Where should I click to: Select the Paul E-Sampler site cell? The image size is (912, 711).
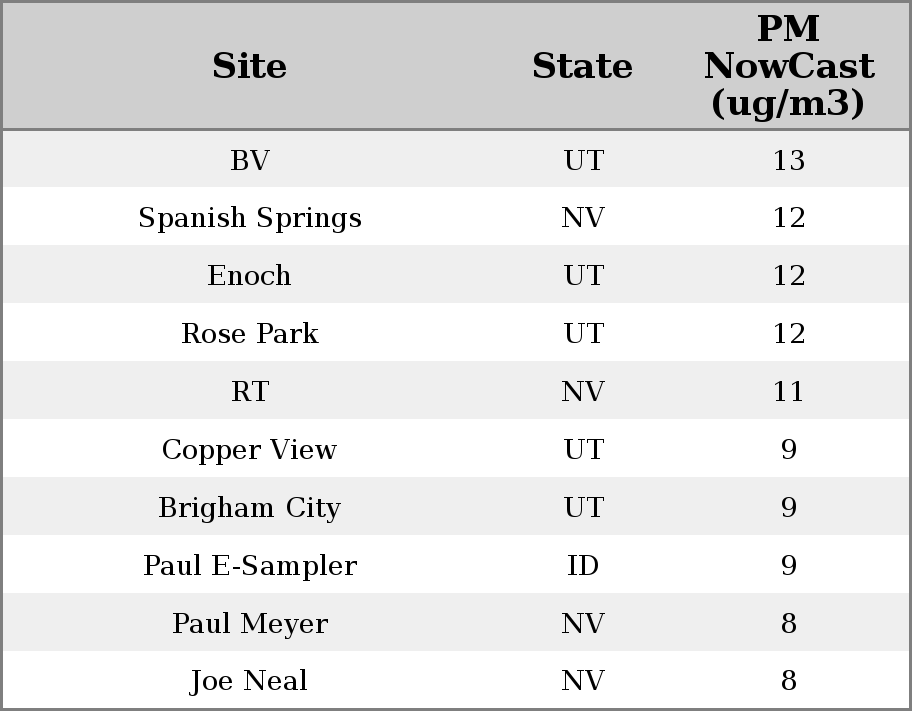point(249,566)
